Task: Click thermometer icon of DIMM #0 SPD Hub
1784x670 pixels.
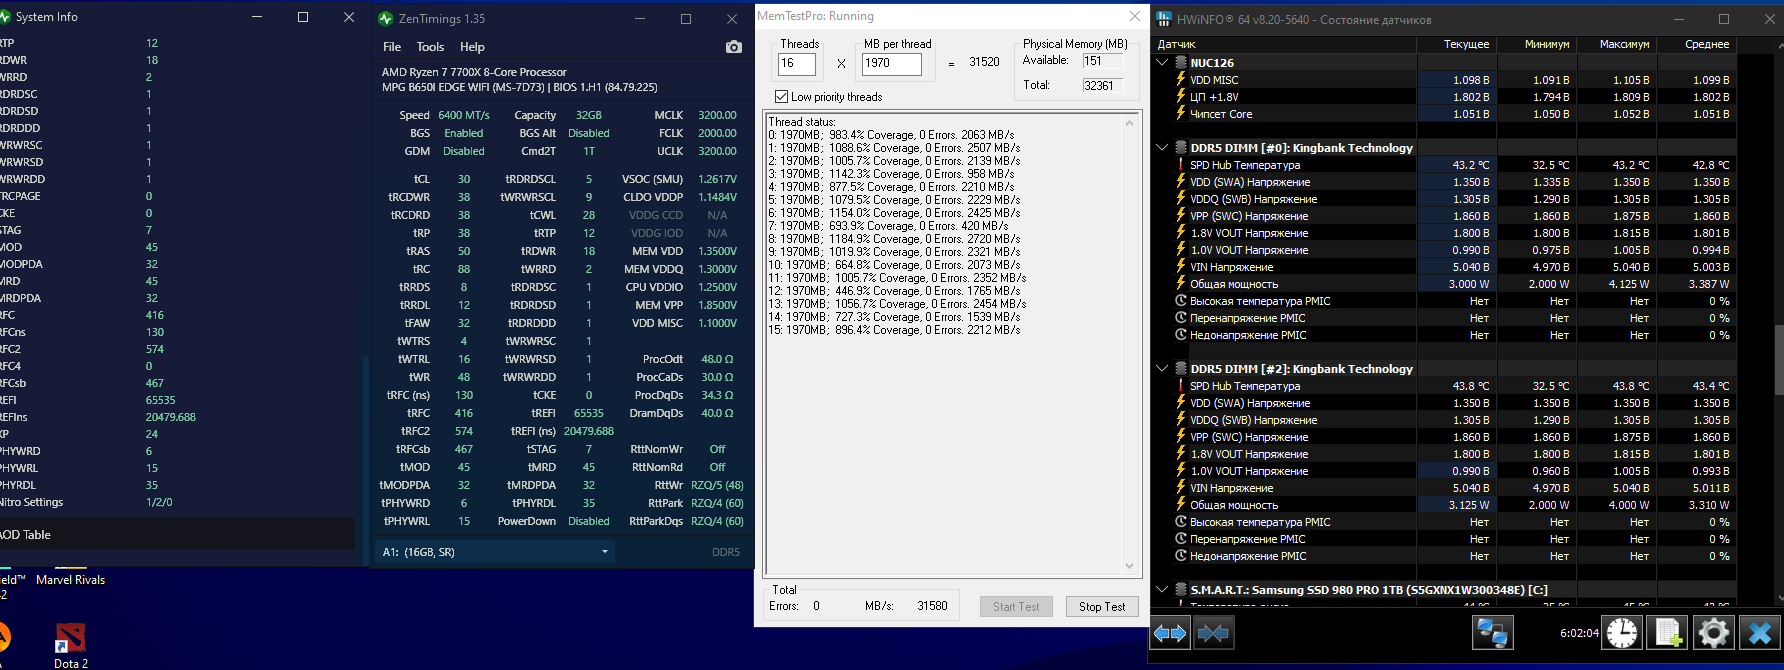Action: pos(1181,164)
